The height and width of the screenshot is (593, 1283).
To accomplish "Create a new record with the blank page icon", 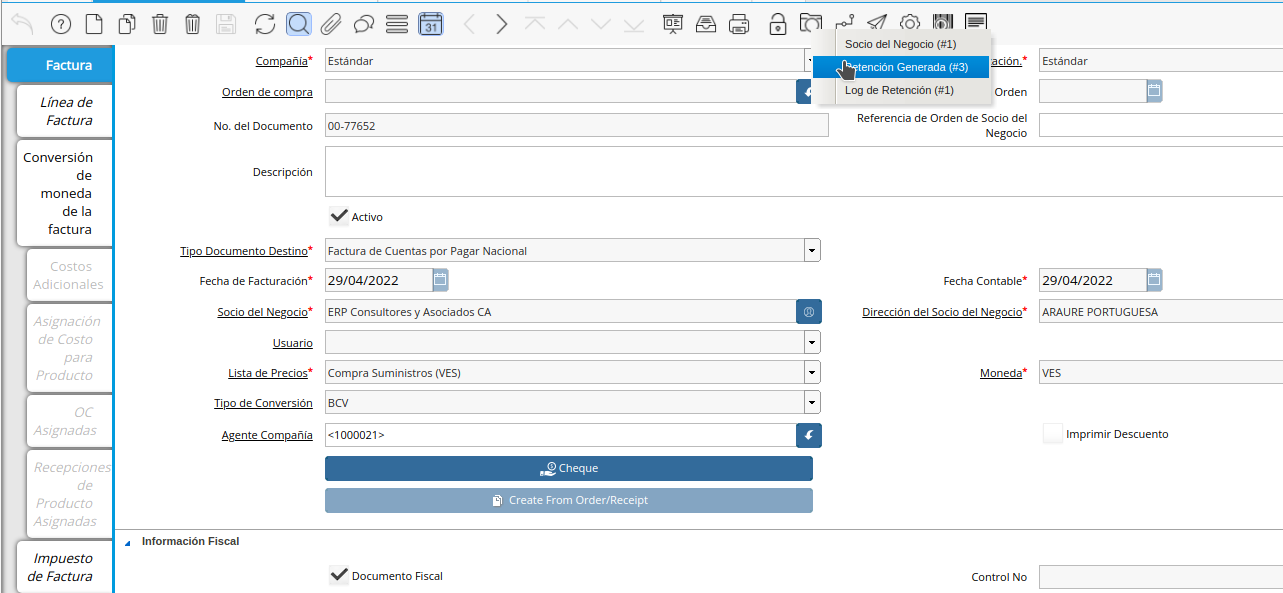I will pos(93,23).
